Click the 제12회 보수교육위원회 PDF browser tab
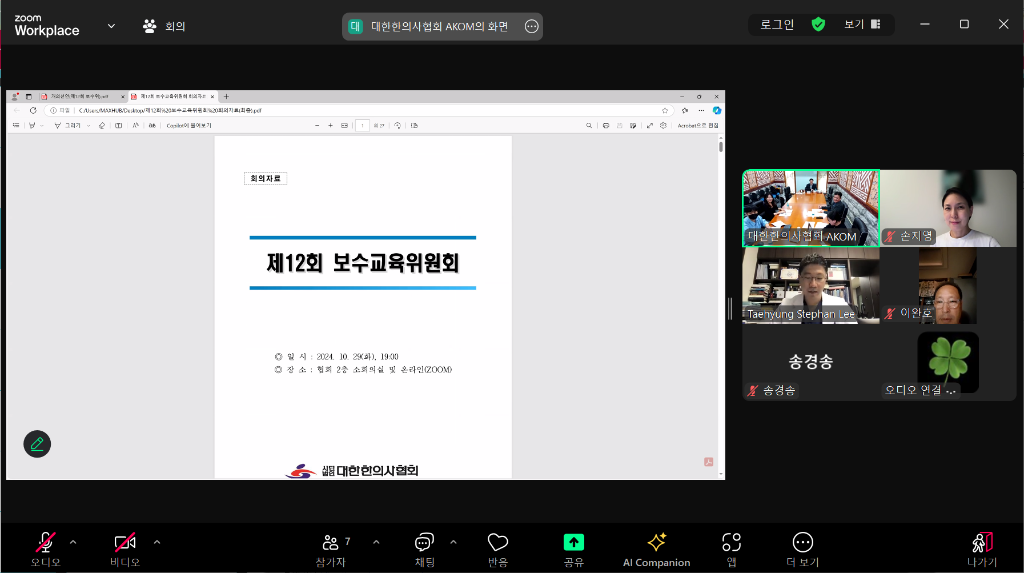Screen dimensions: 1024x573 point(173,96)
